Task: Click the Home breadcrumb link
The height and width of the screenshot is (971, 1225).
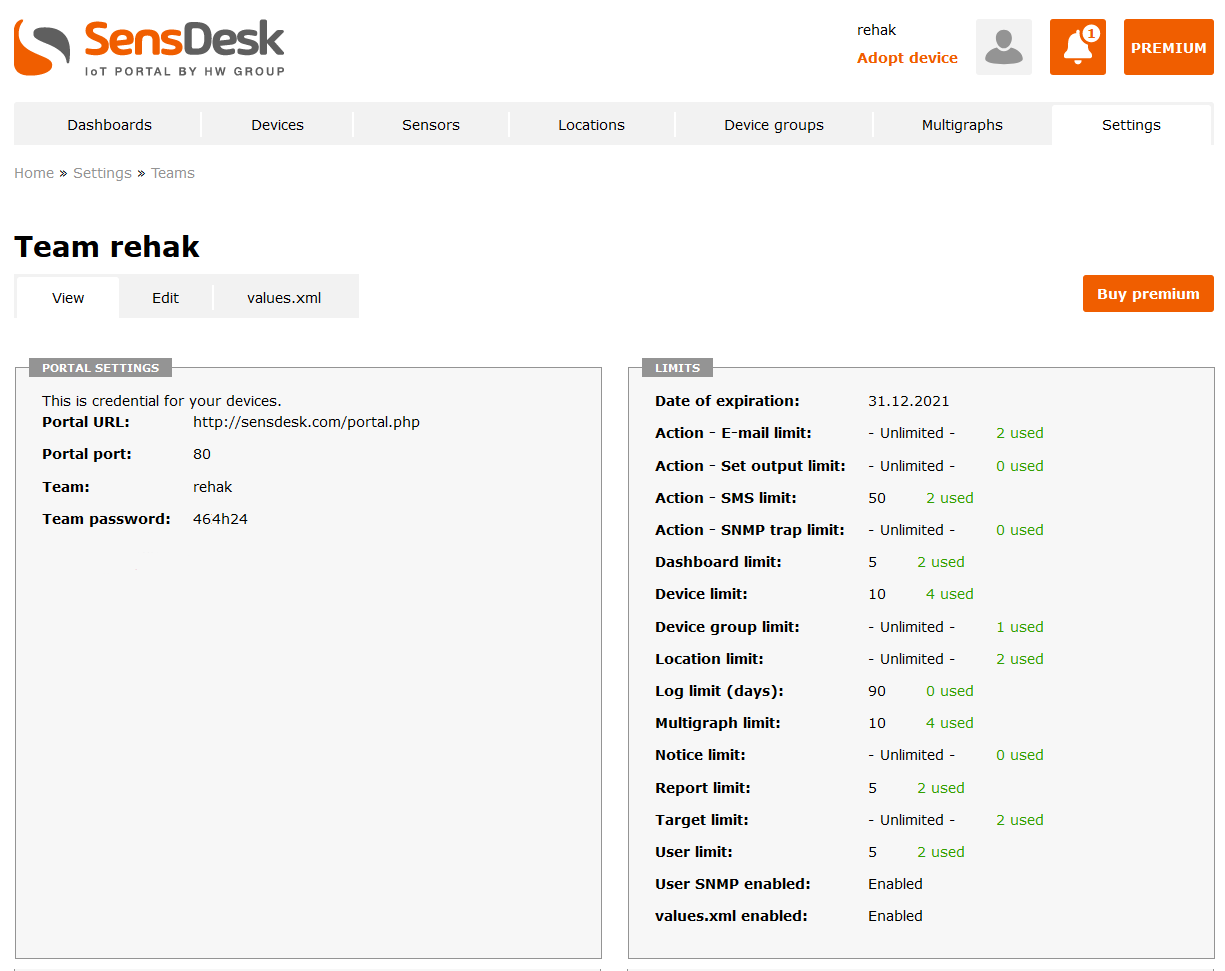Action: click(x=34, y=173)
